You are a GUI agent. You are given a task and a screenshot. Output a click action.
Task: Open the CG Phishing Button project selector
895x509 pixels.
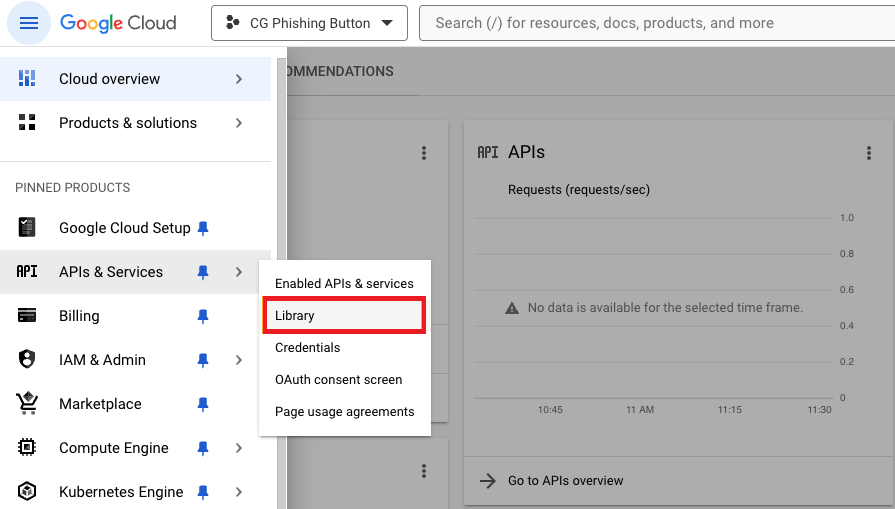pos(309,23)
